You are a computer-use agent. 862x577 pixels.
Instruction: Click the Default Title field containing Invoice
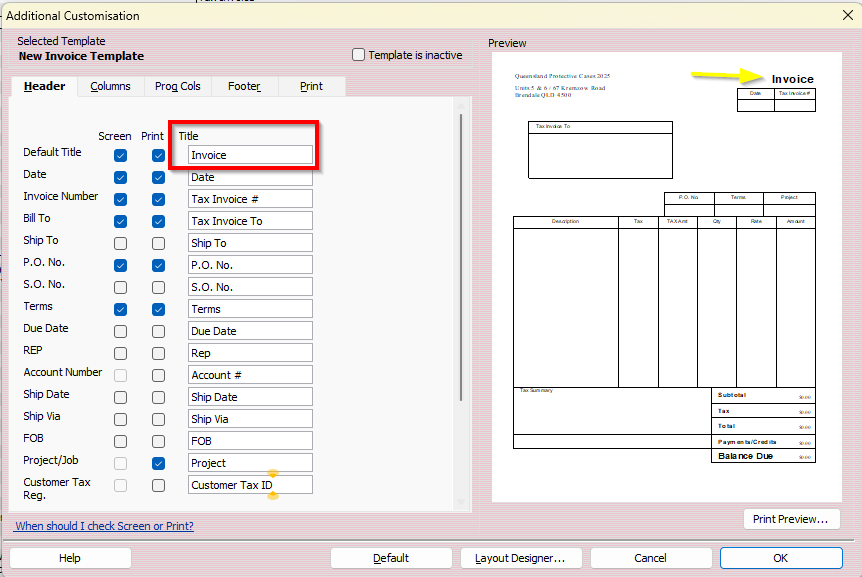[x=250, y=155]
